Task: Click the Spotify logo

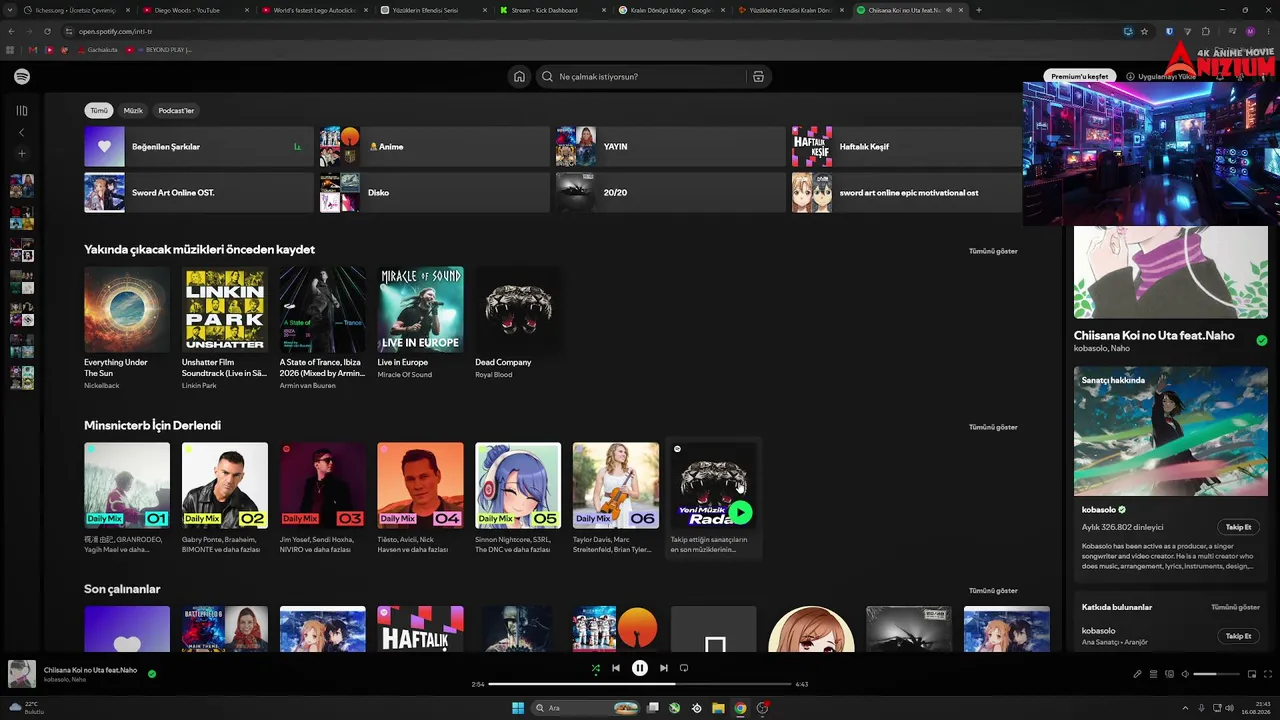Action: 22,77
